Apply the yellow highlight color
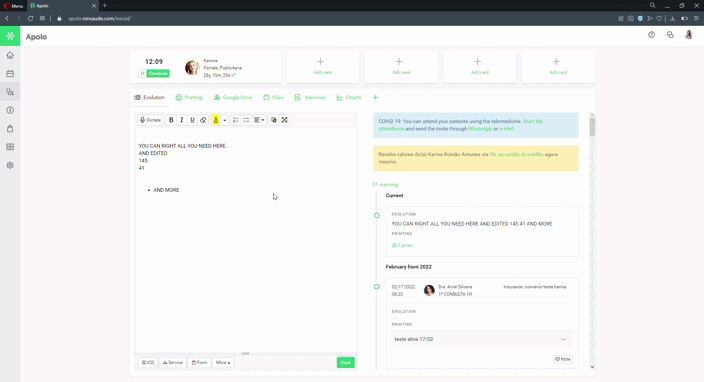704x382 pixels. [x=216, y=120]
